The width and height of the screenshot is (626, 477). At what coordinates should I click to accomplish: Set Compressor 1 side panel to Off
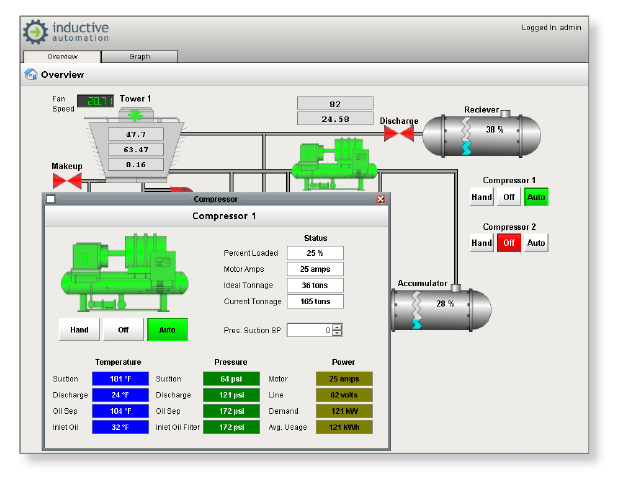point(509,197)
